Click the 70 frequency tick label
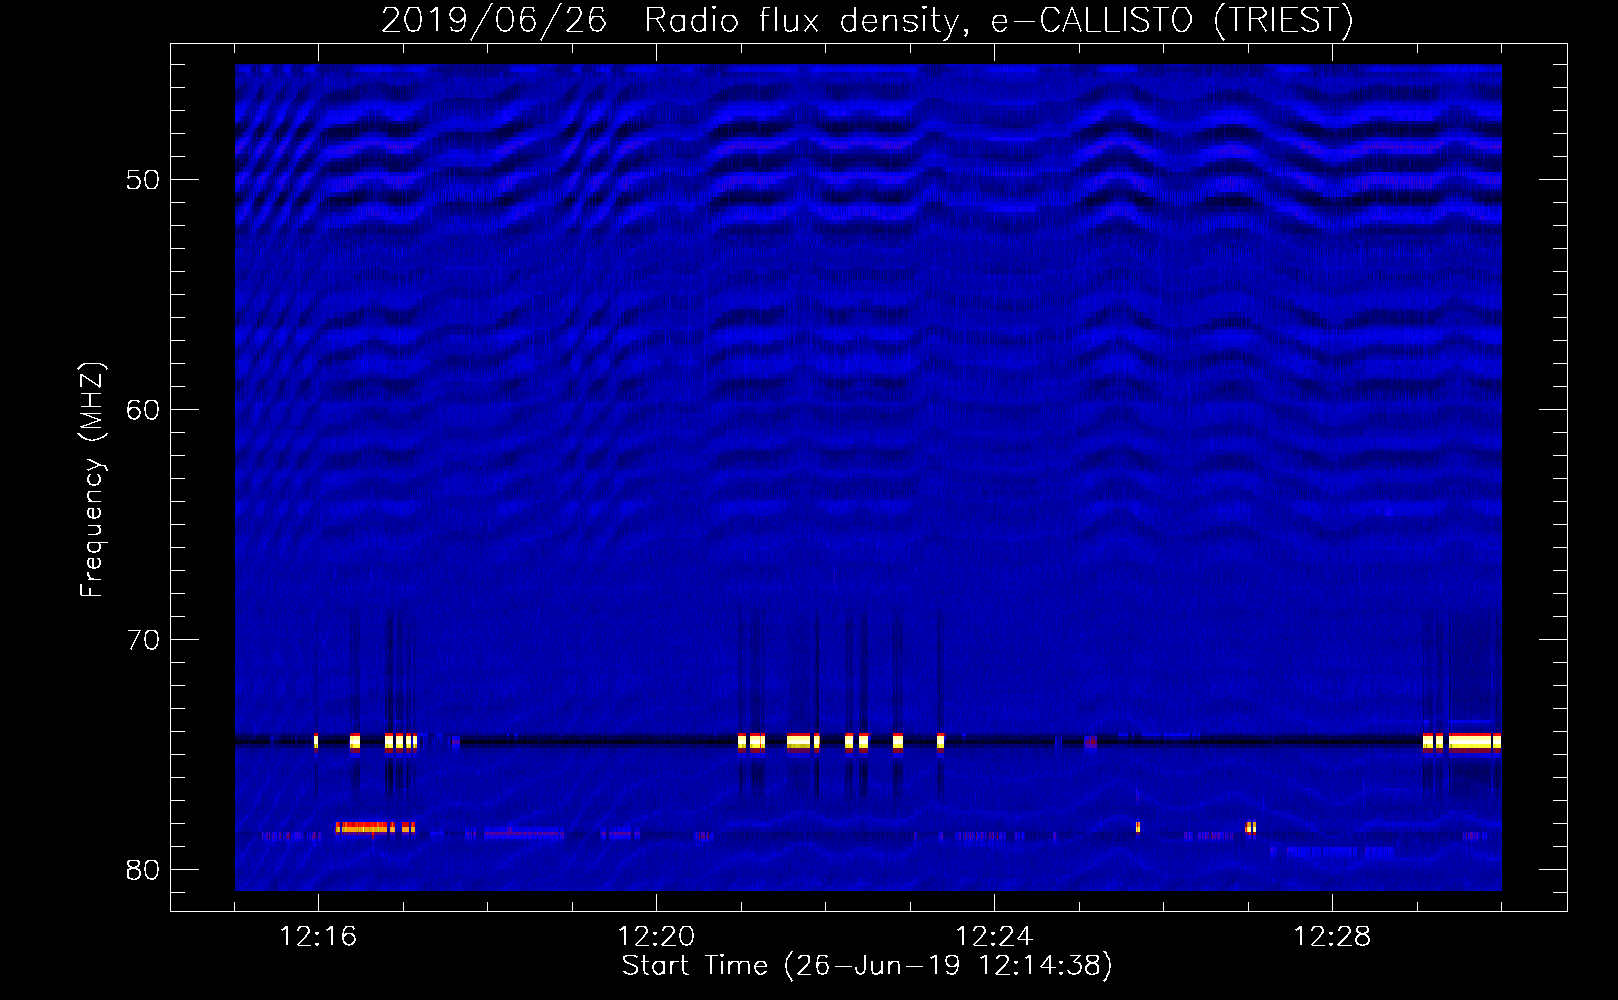The width and height of the screenshot is (1618, 1000). coord(144,640)
